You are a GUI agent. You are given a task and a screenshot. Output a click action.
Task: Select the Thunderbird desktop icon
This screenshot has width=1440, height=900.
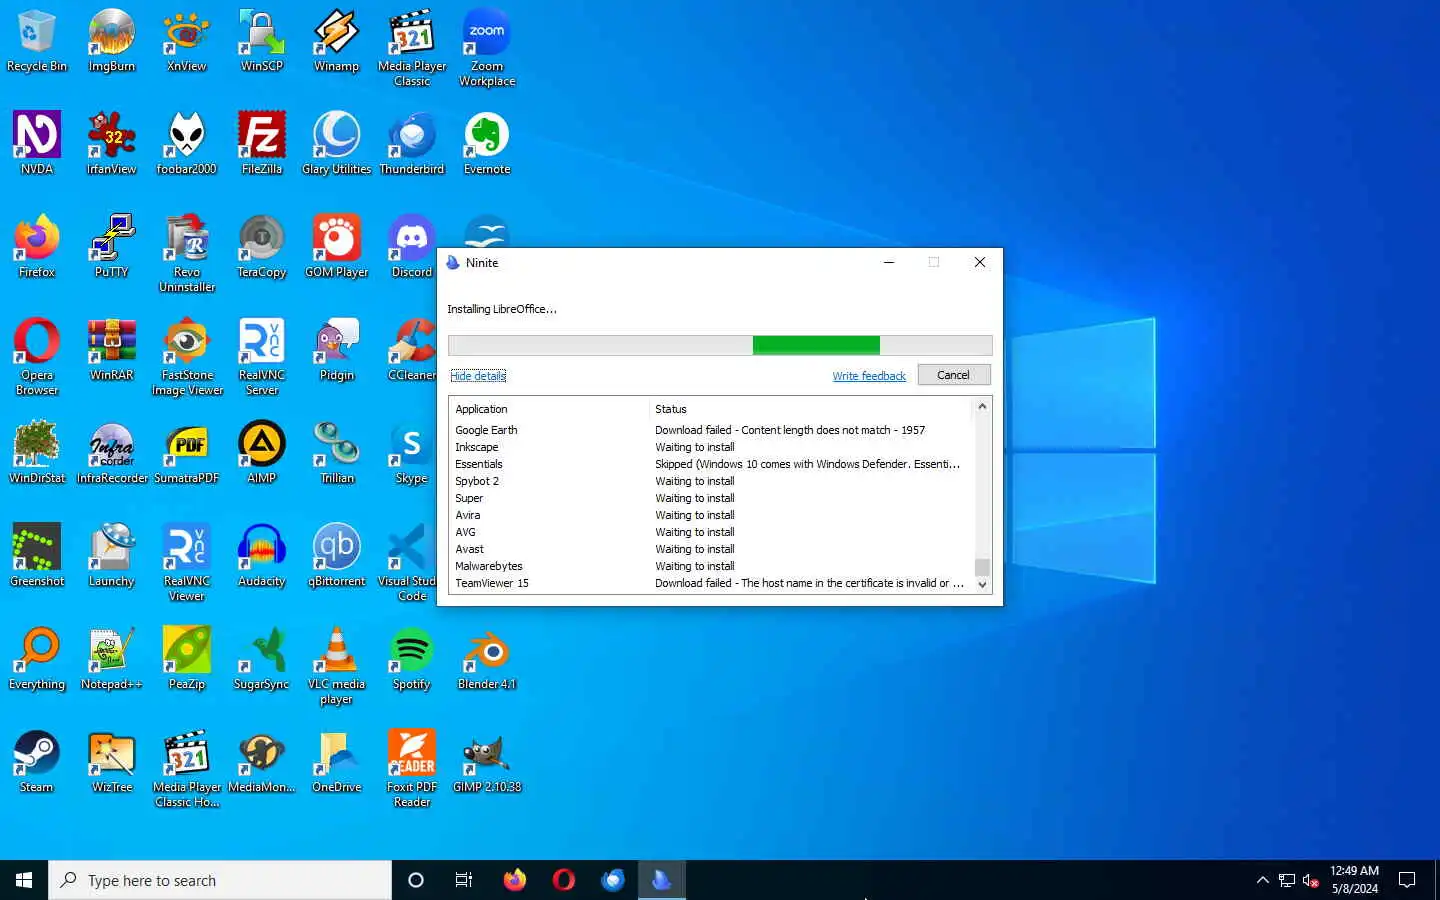pos(411,144)
